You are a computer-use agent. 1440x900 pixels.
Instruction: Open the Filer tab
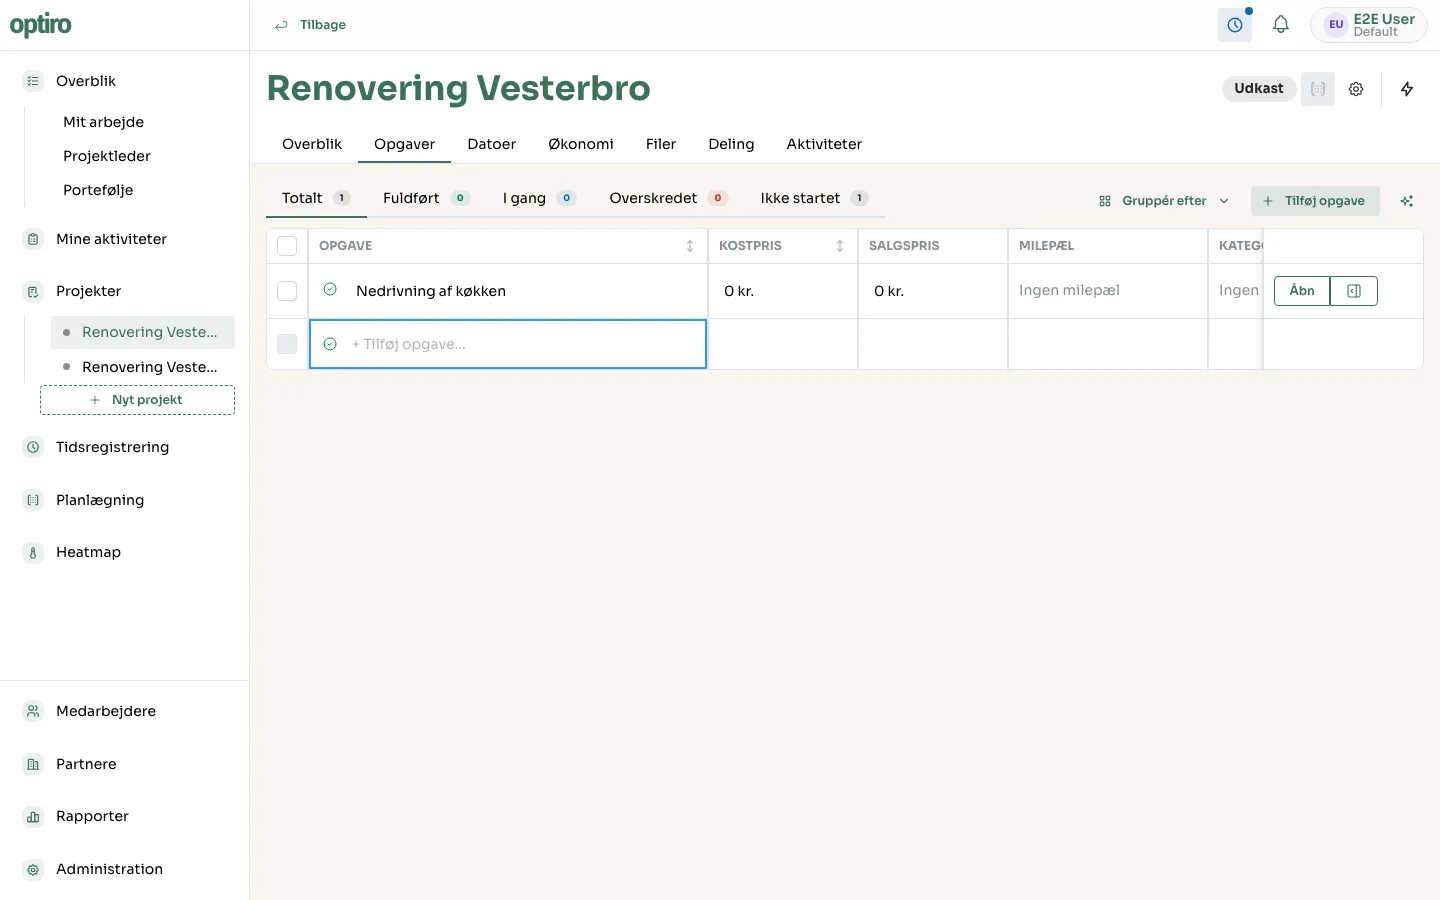click(x=661, y=144)
